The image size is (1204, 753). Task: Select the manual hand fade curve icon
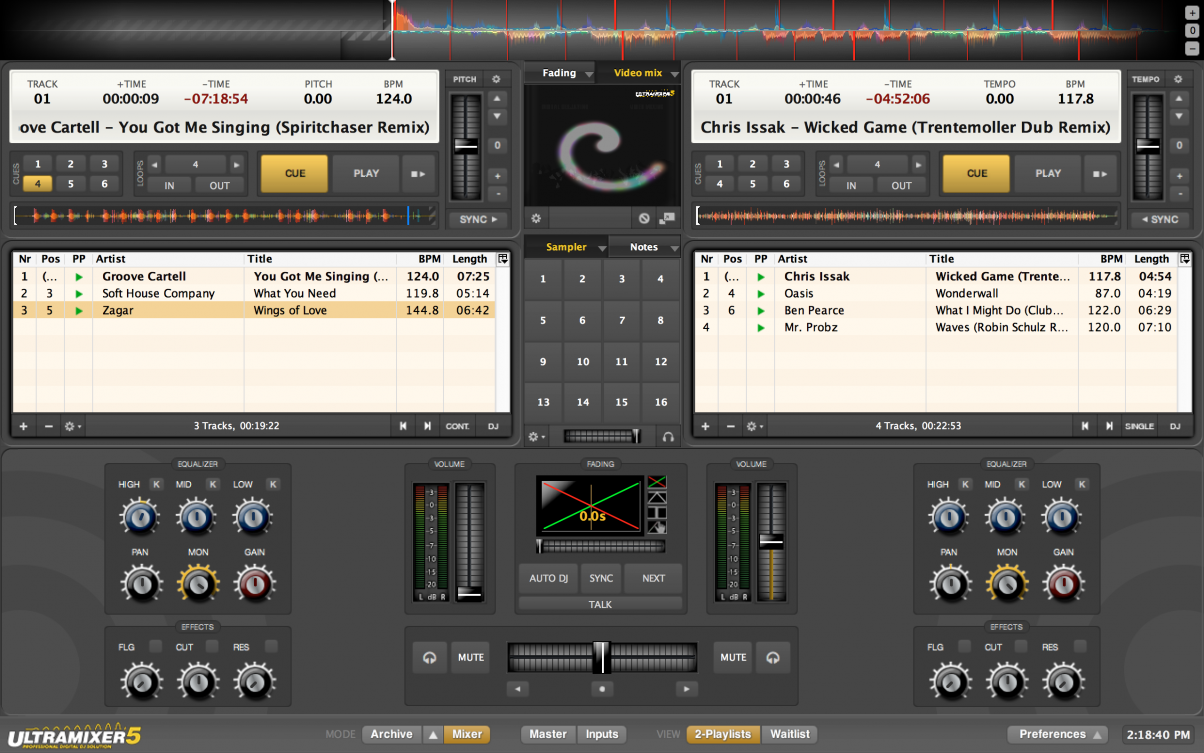(657, 527)
